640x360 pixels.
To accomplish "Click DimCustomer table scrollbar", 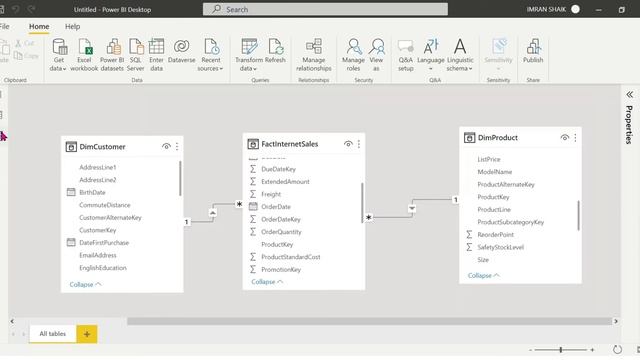I will tap(180, 178).
